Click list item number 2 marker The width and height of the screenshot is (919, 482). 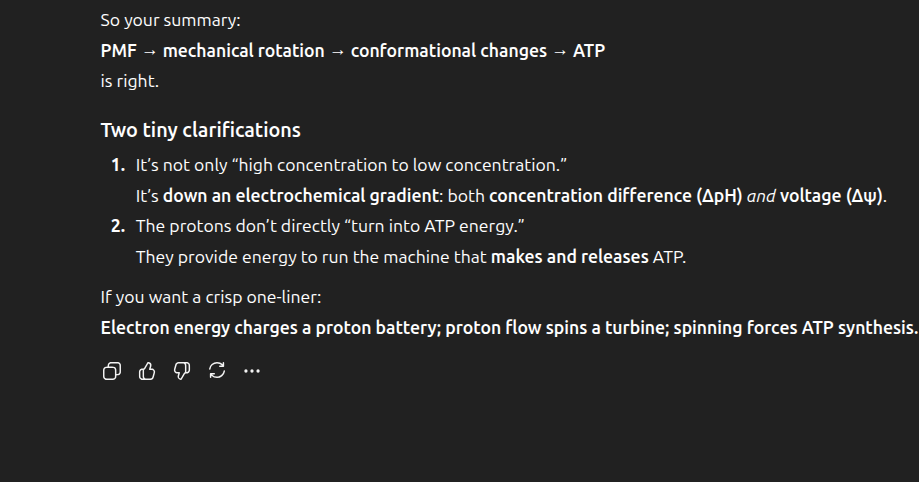pos(117,226)
